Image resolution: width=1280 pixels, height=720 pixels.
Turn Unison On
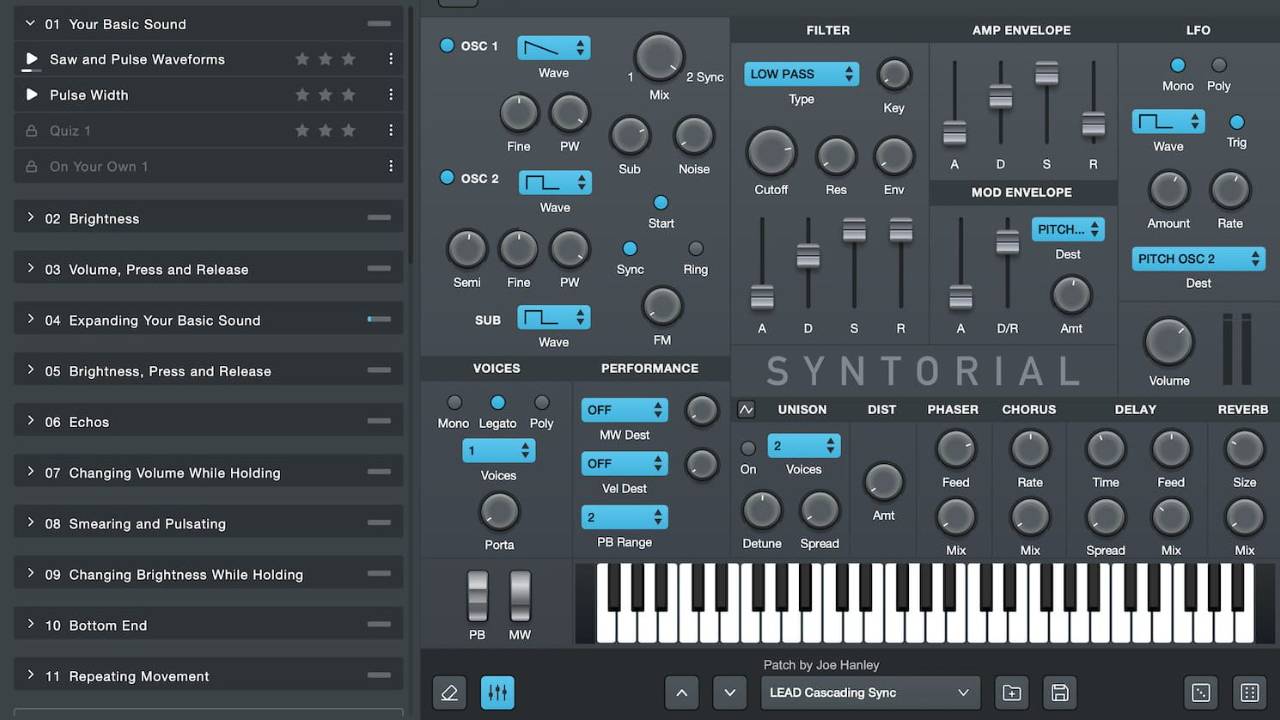point(748,448)
